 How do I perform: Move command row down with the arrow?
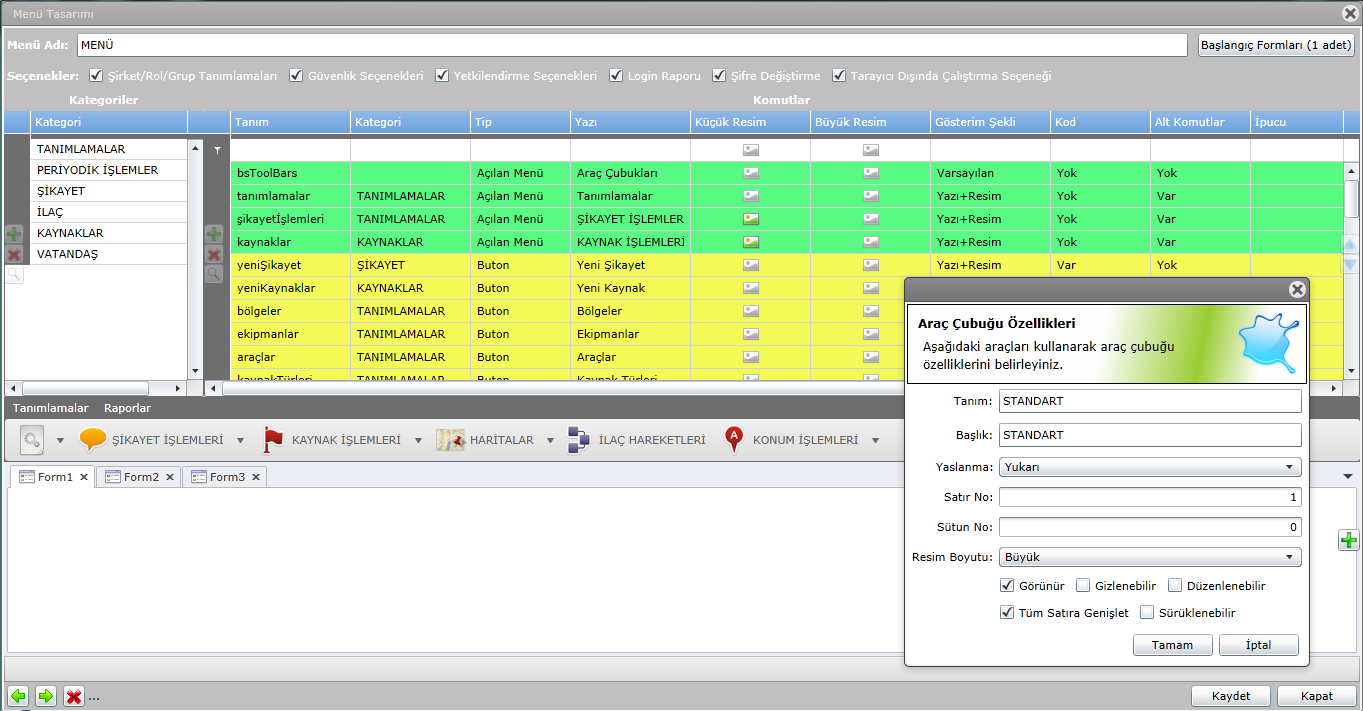coord(1350,264)
